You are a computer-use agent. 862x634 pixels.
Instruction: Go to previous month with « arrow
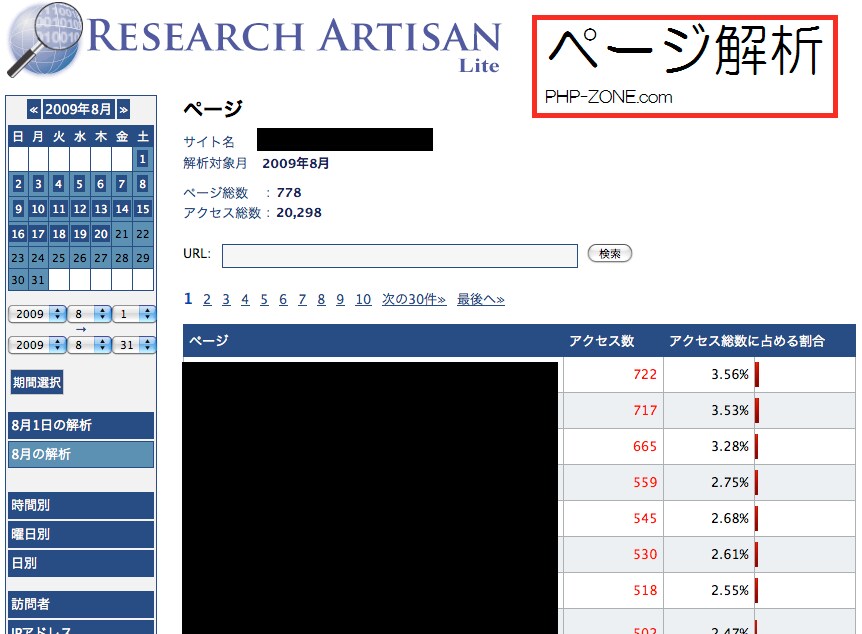(x=34, y=109)
